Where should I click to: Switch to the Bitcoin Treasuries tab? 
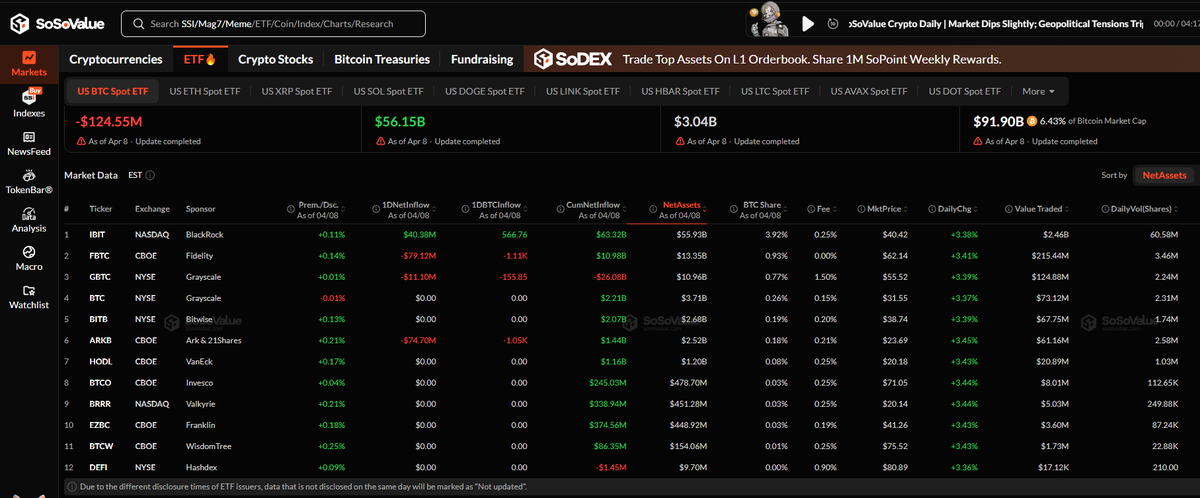[382, 59]
